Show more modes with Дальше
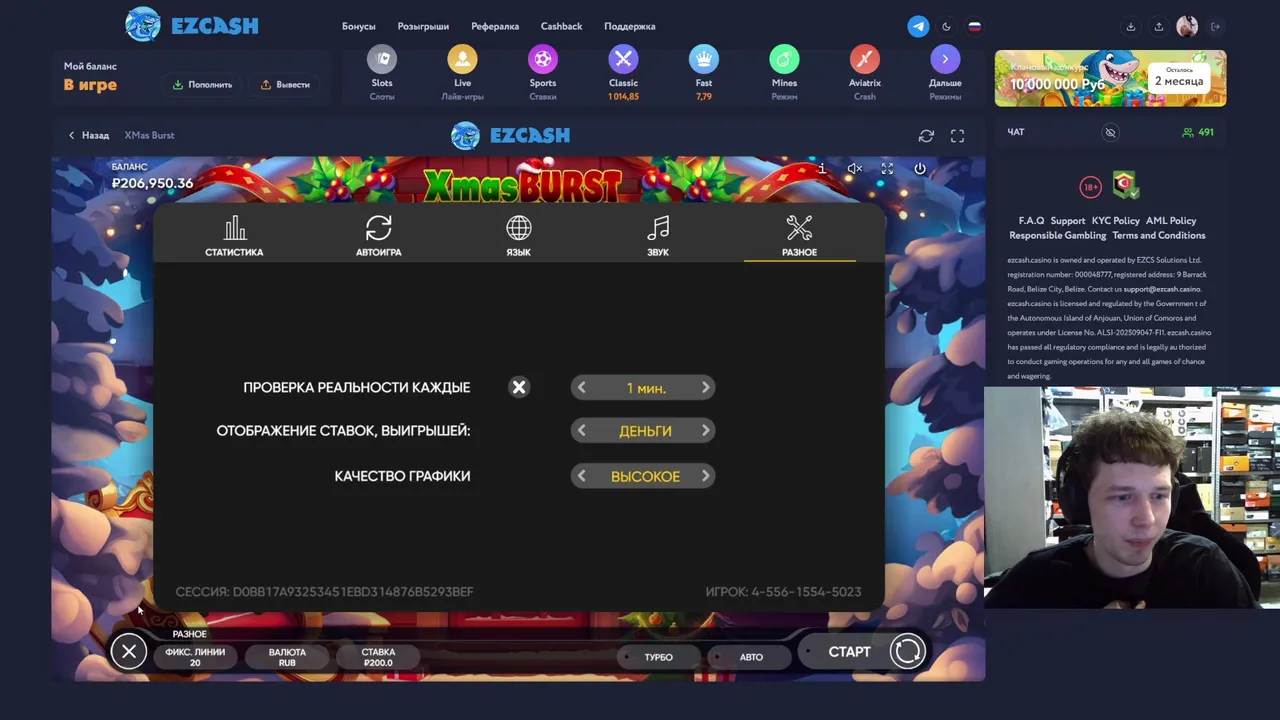1280x720 pixels. [945, 73]
